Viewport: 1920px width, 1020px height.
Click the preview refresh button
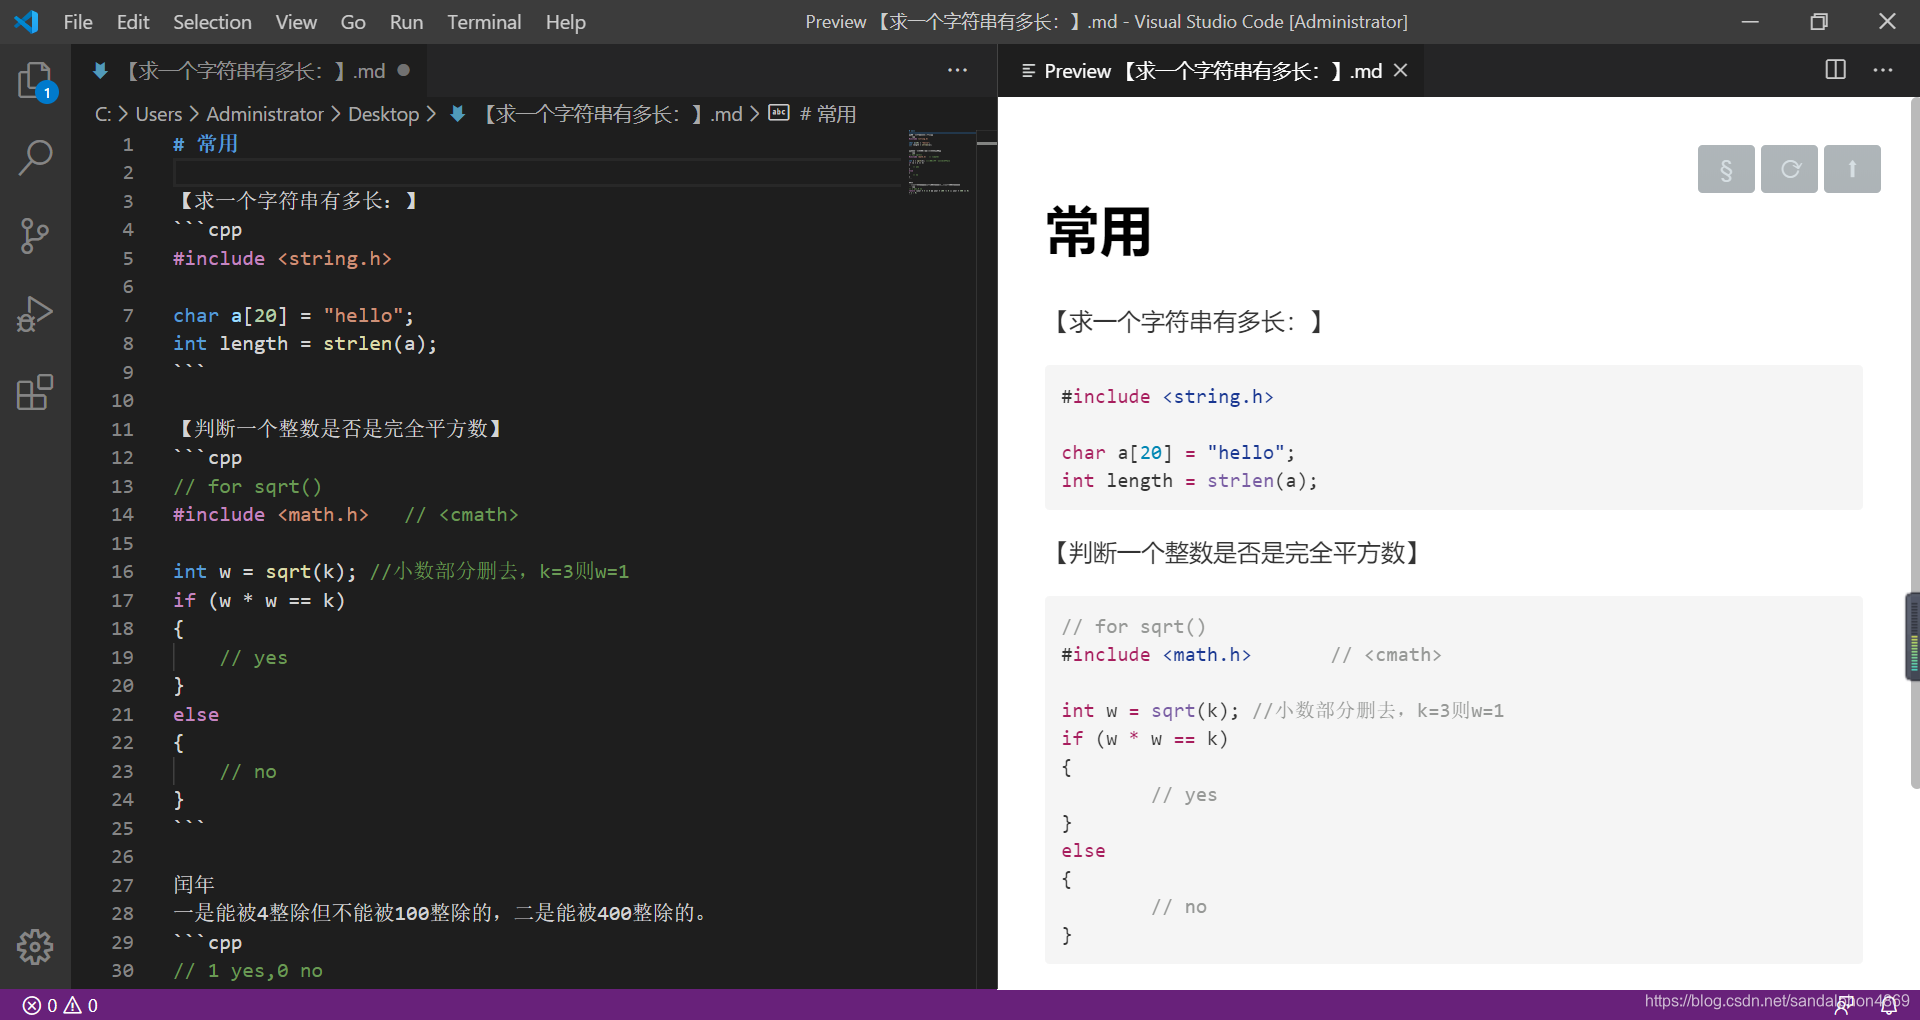click(x=1789, y=169)
